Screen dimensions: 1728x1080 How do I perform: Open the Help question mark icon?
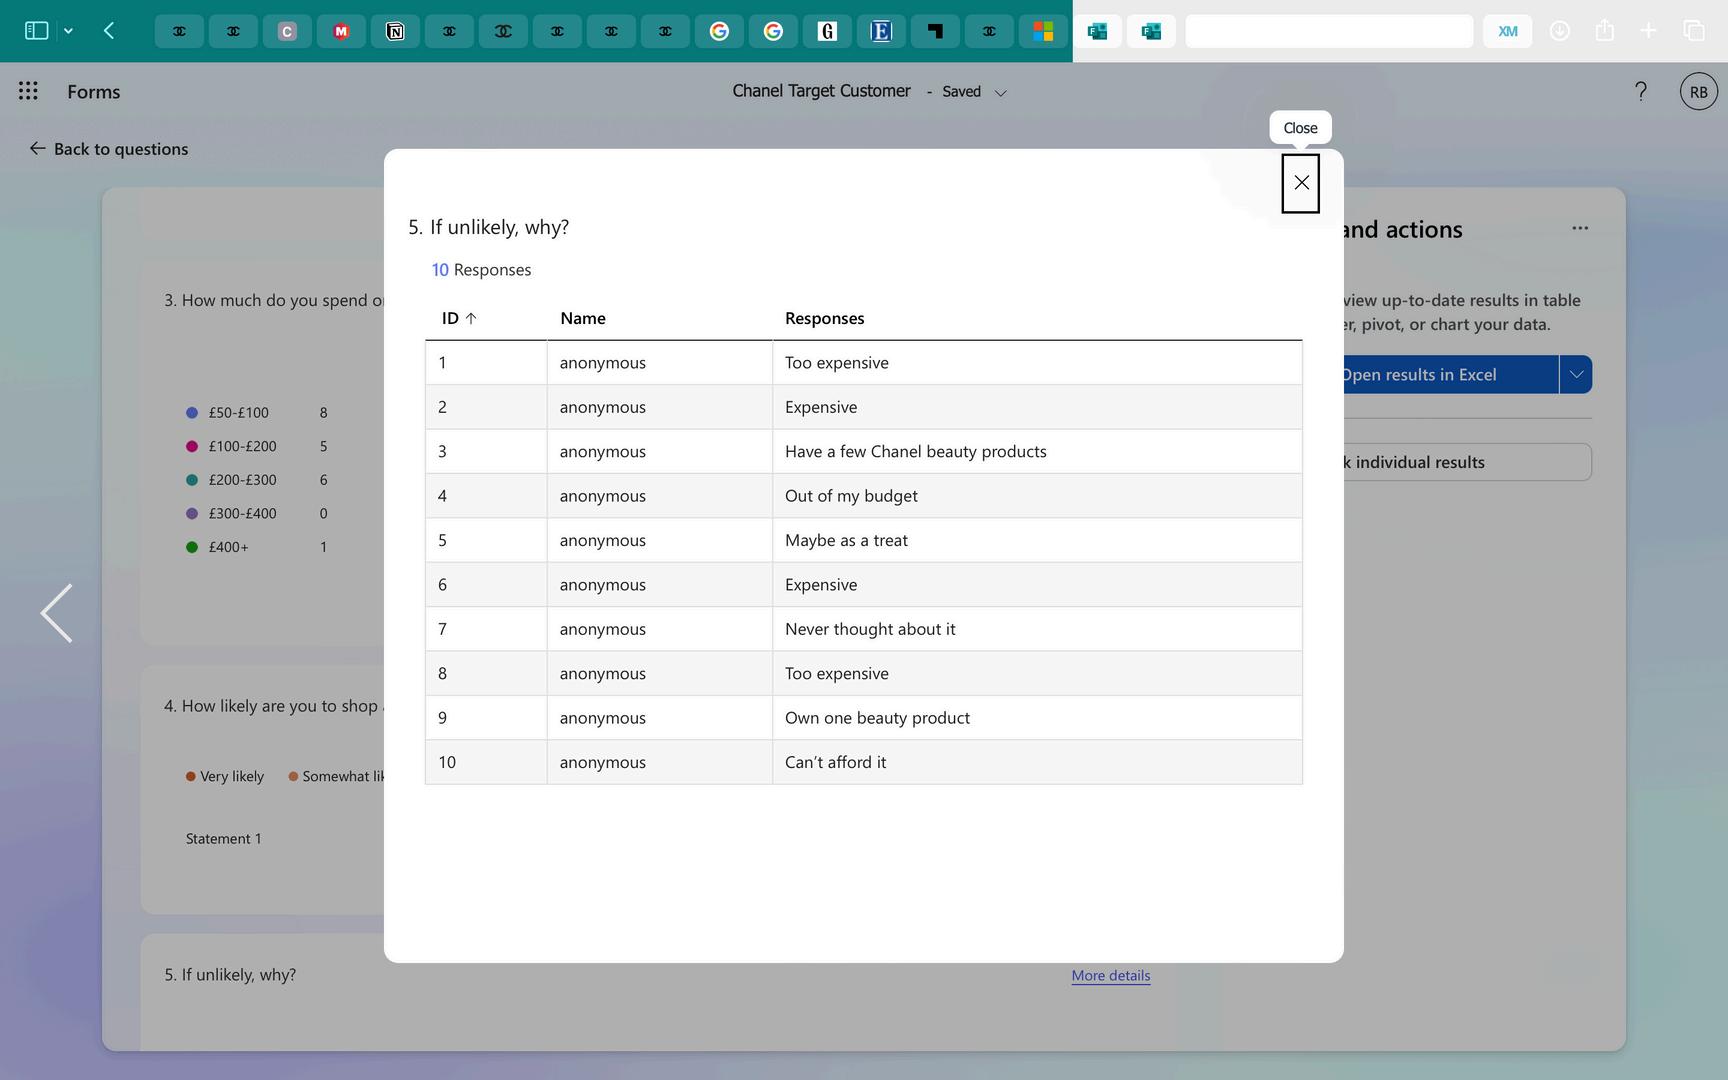pos(1641,91)
